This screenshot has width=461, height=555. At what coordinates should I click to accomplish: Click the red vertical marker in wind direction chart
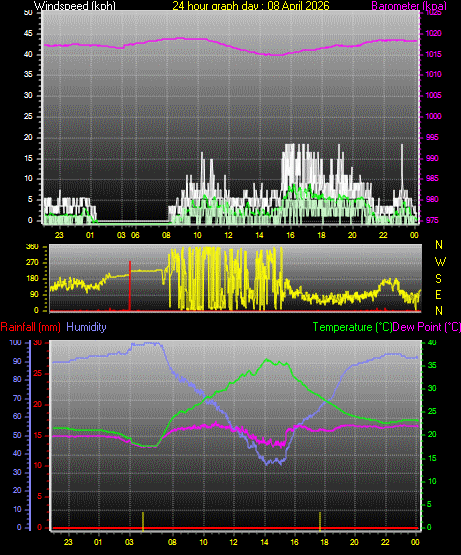130,286
